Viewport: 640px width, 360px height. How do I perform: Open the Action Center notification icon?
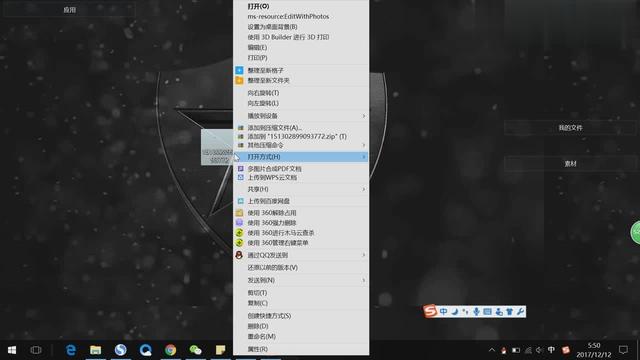623,350
